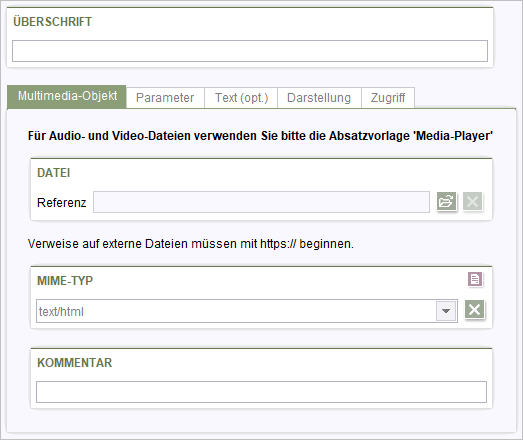This screenshot has width=523, height=440.
Task: Open the Parameter tab
Action: 165,98
